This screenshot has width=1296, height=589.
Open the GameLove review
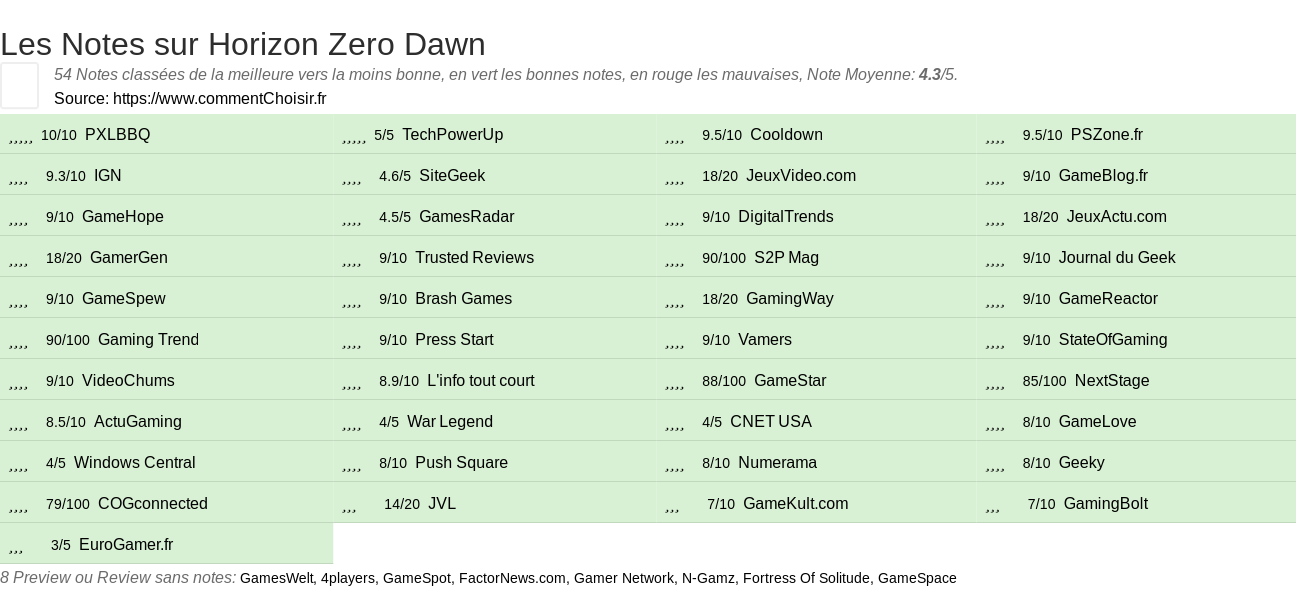[1097, 422]
